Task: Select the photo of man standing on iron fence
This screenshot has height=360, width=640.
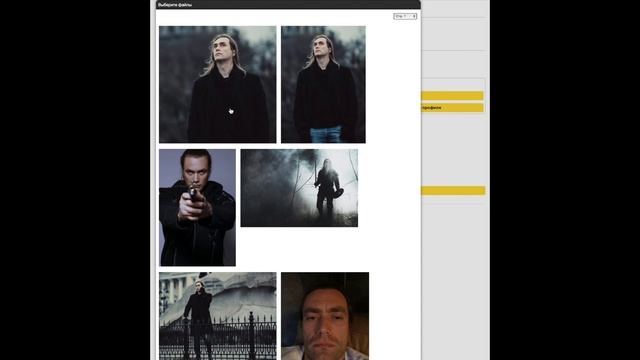Action: click(218, 316)
